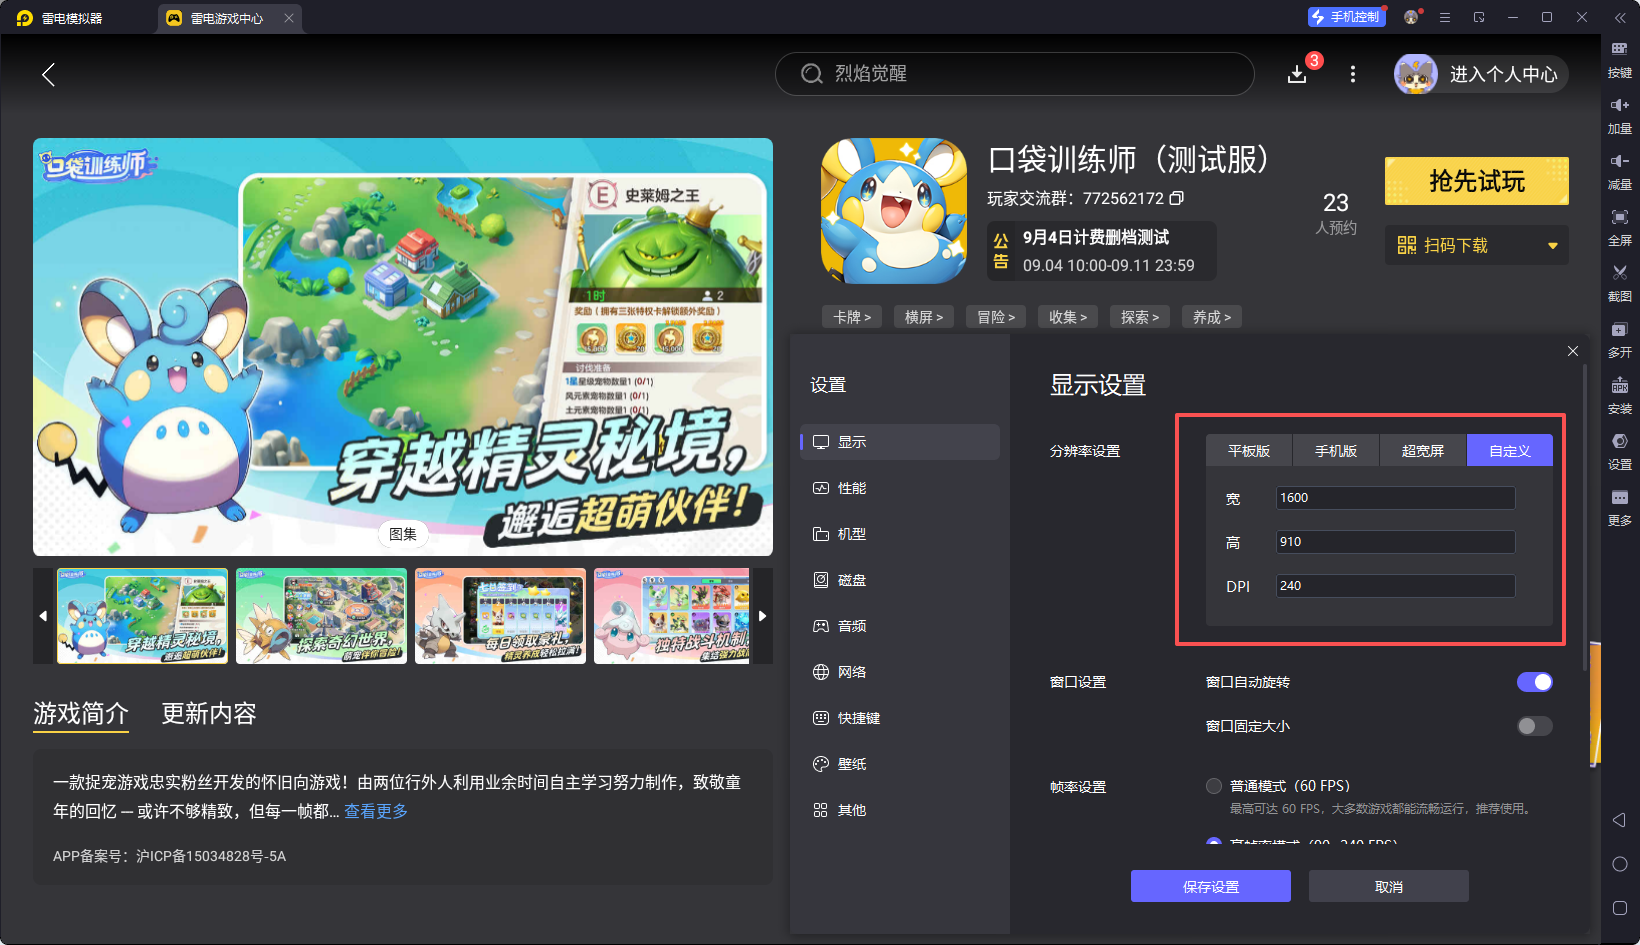
Task: Click 卡牌 tag
Action: [852, 317]
